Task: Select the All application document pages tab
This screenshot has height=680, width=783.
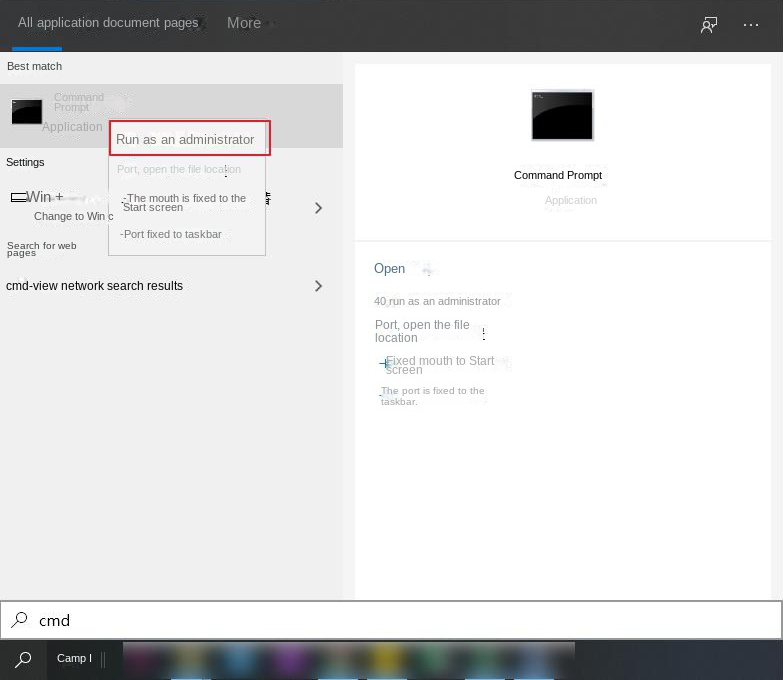Action: (108, 23)
